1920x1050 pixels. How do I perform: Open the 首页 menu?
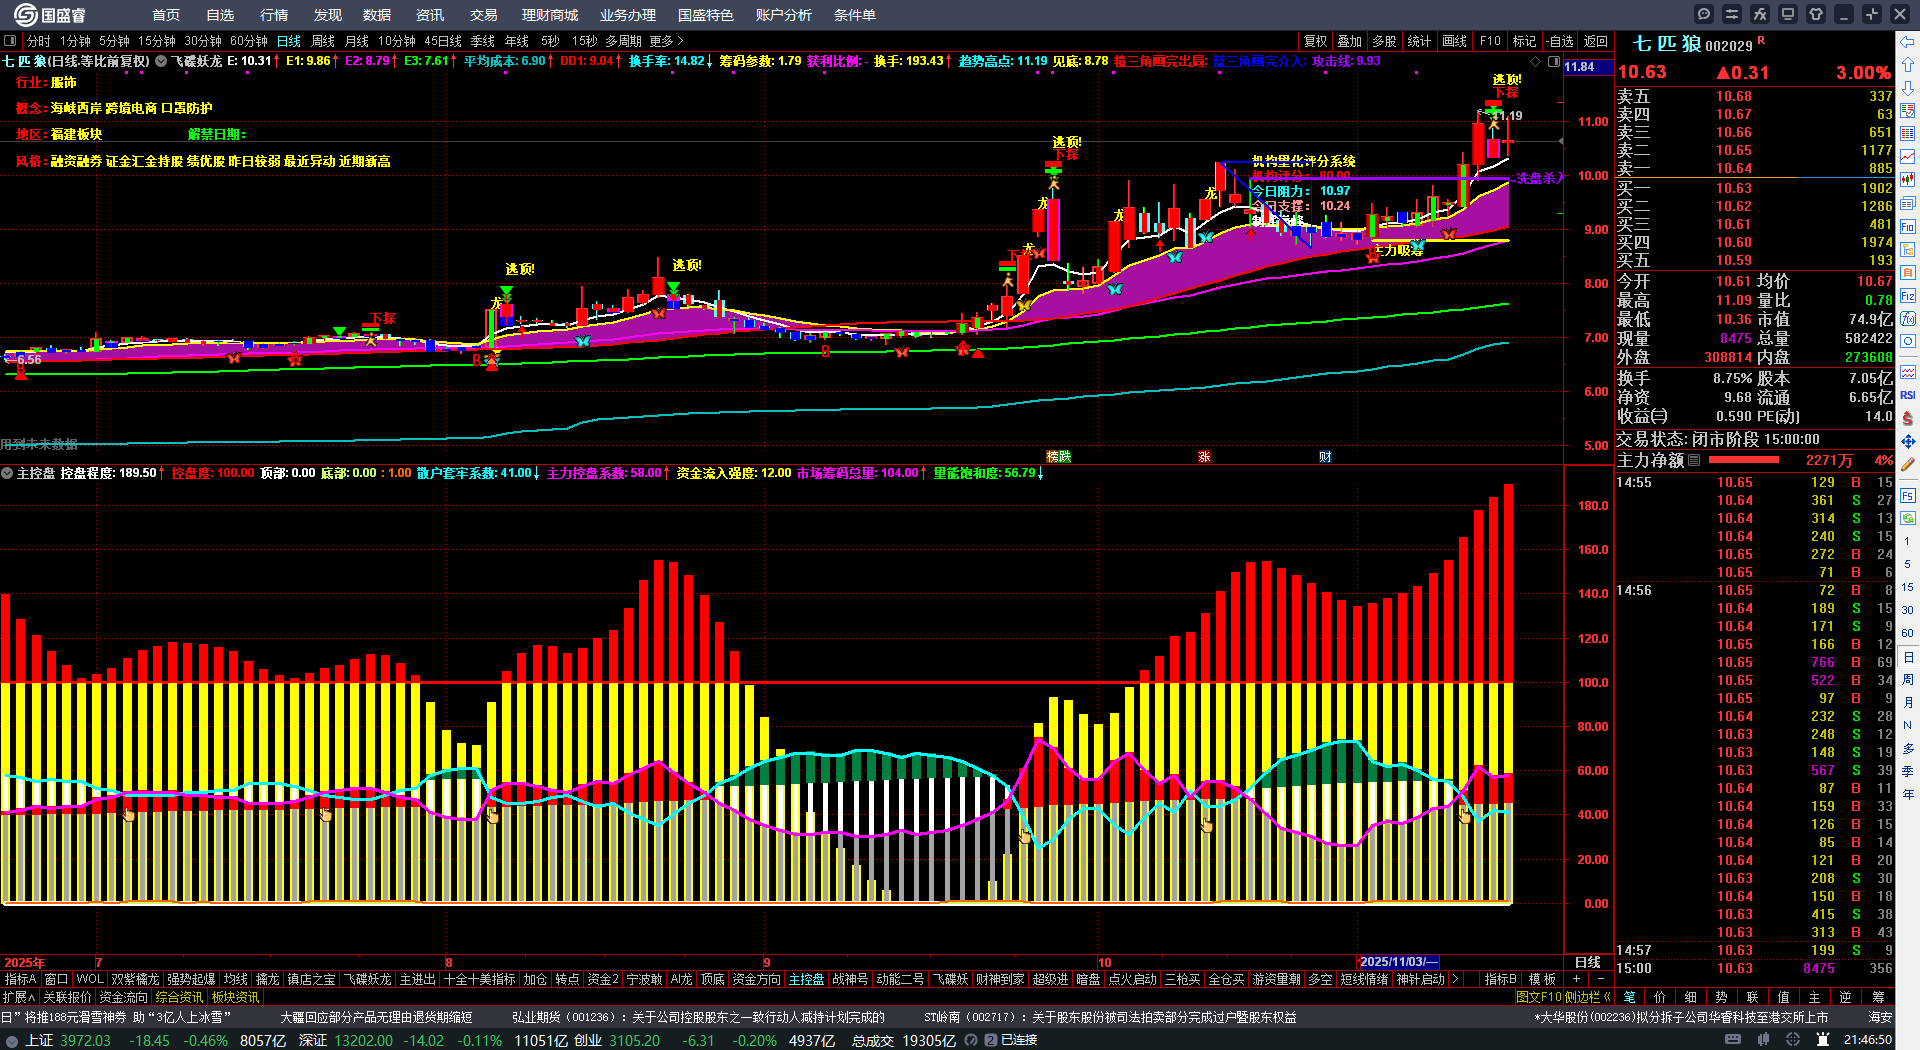[166, 14]
